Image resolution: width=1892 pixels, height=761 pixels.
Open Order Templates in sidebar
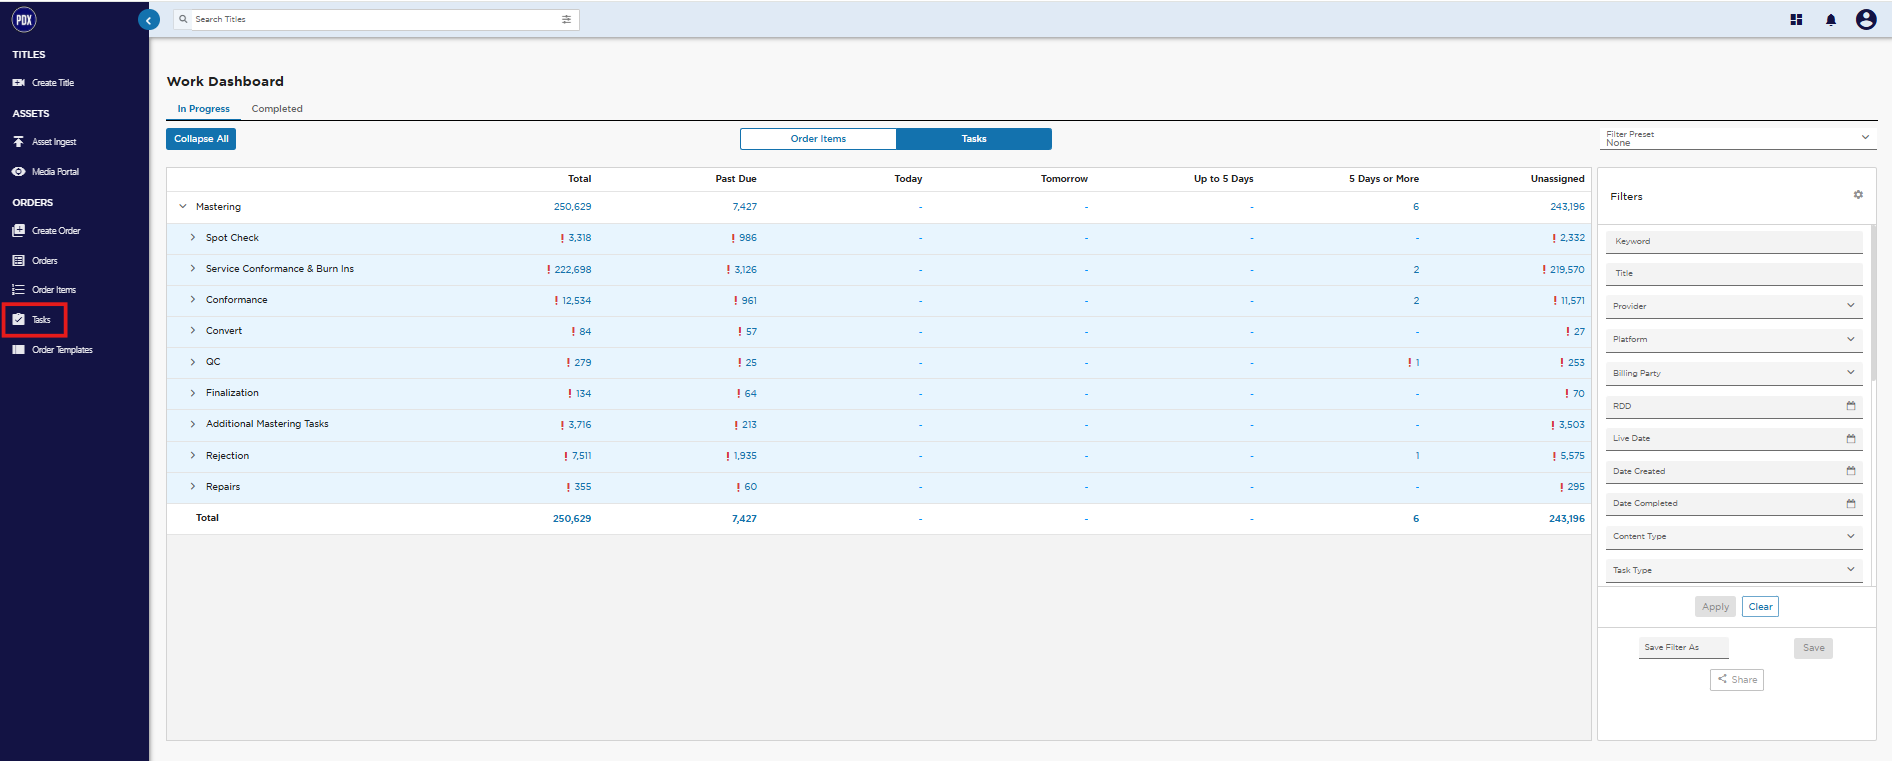52,350
